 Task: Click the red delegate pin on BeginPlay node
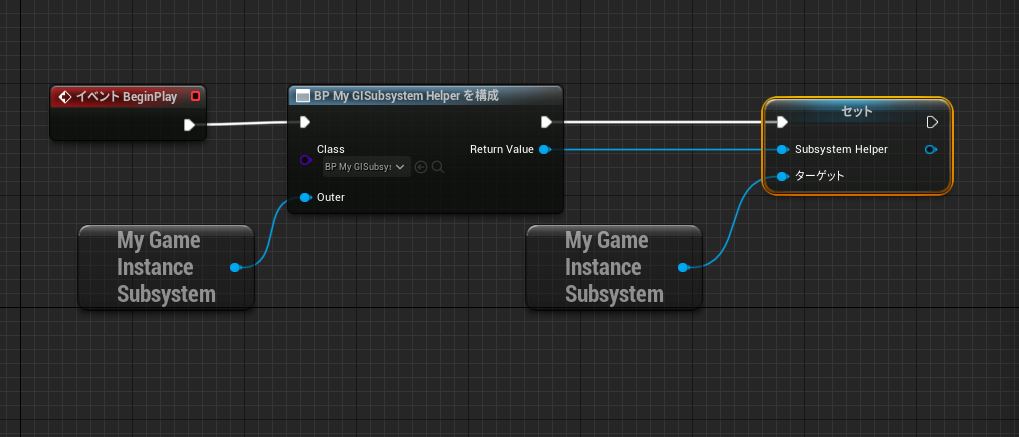[x=195, y=97]
